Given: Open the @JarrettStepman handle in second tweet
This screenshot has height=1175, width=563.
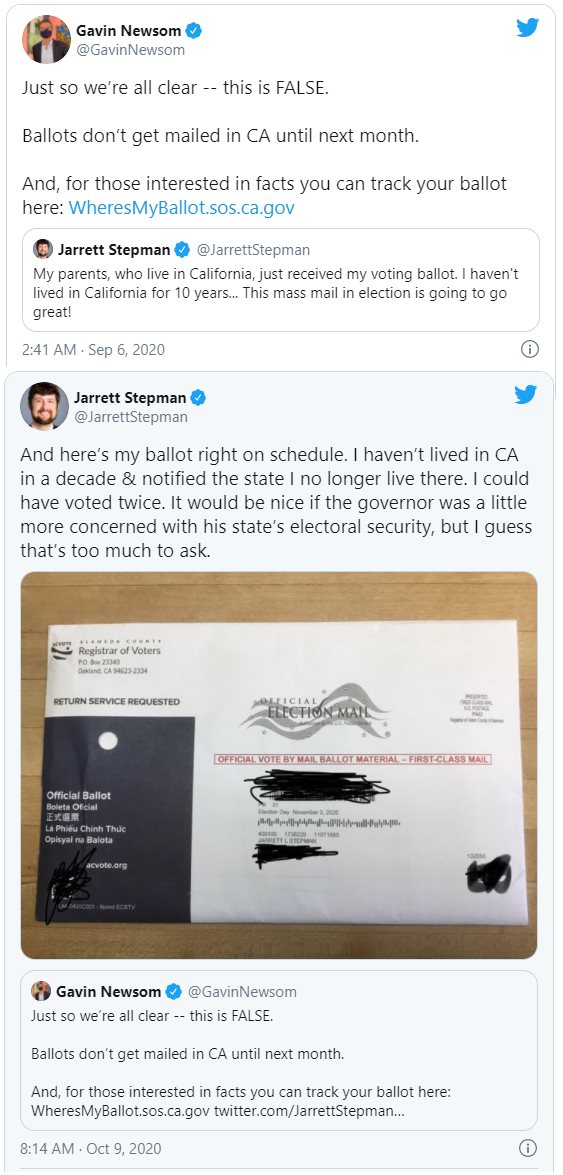Looking at the screenshot, I should [131, 417].
